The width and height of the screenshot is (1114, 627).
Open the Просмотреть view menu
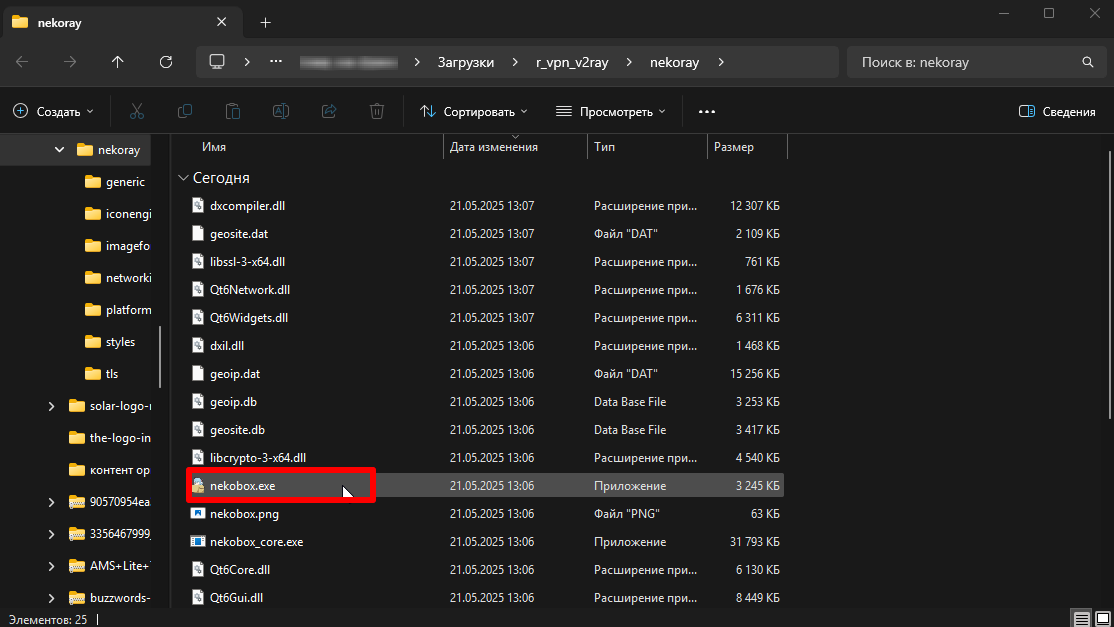[610, 112]
